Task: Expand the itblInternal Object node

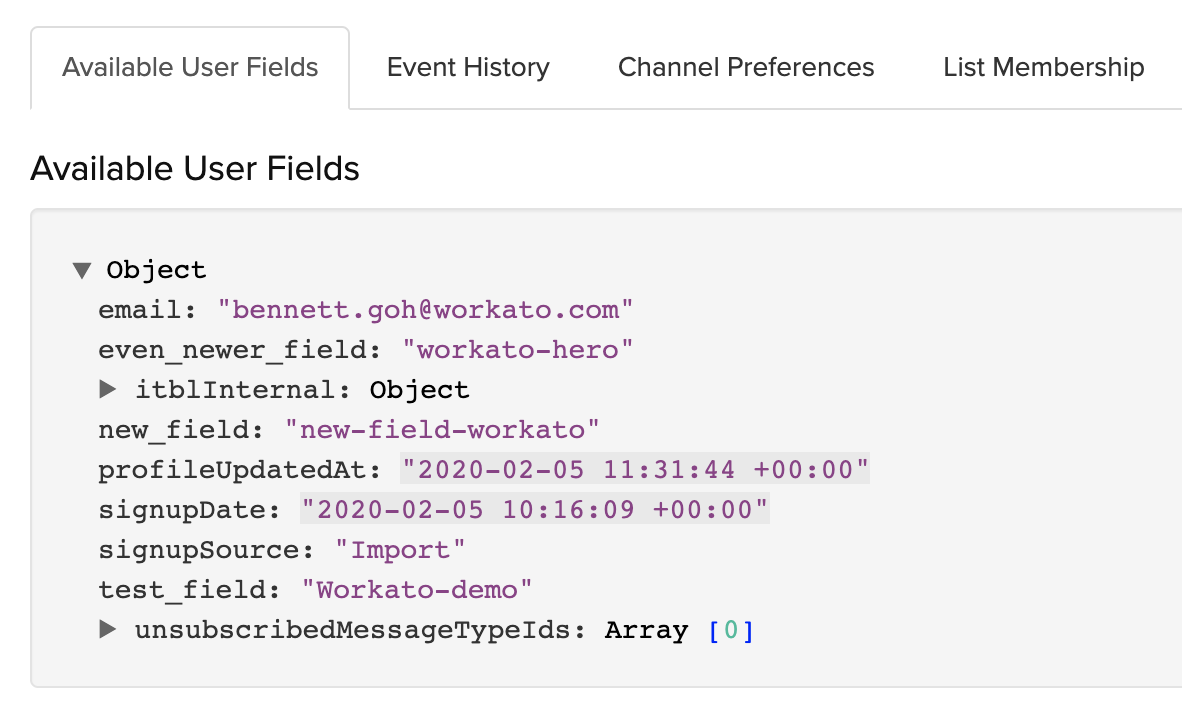Action: 107,389
